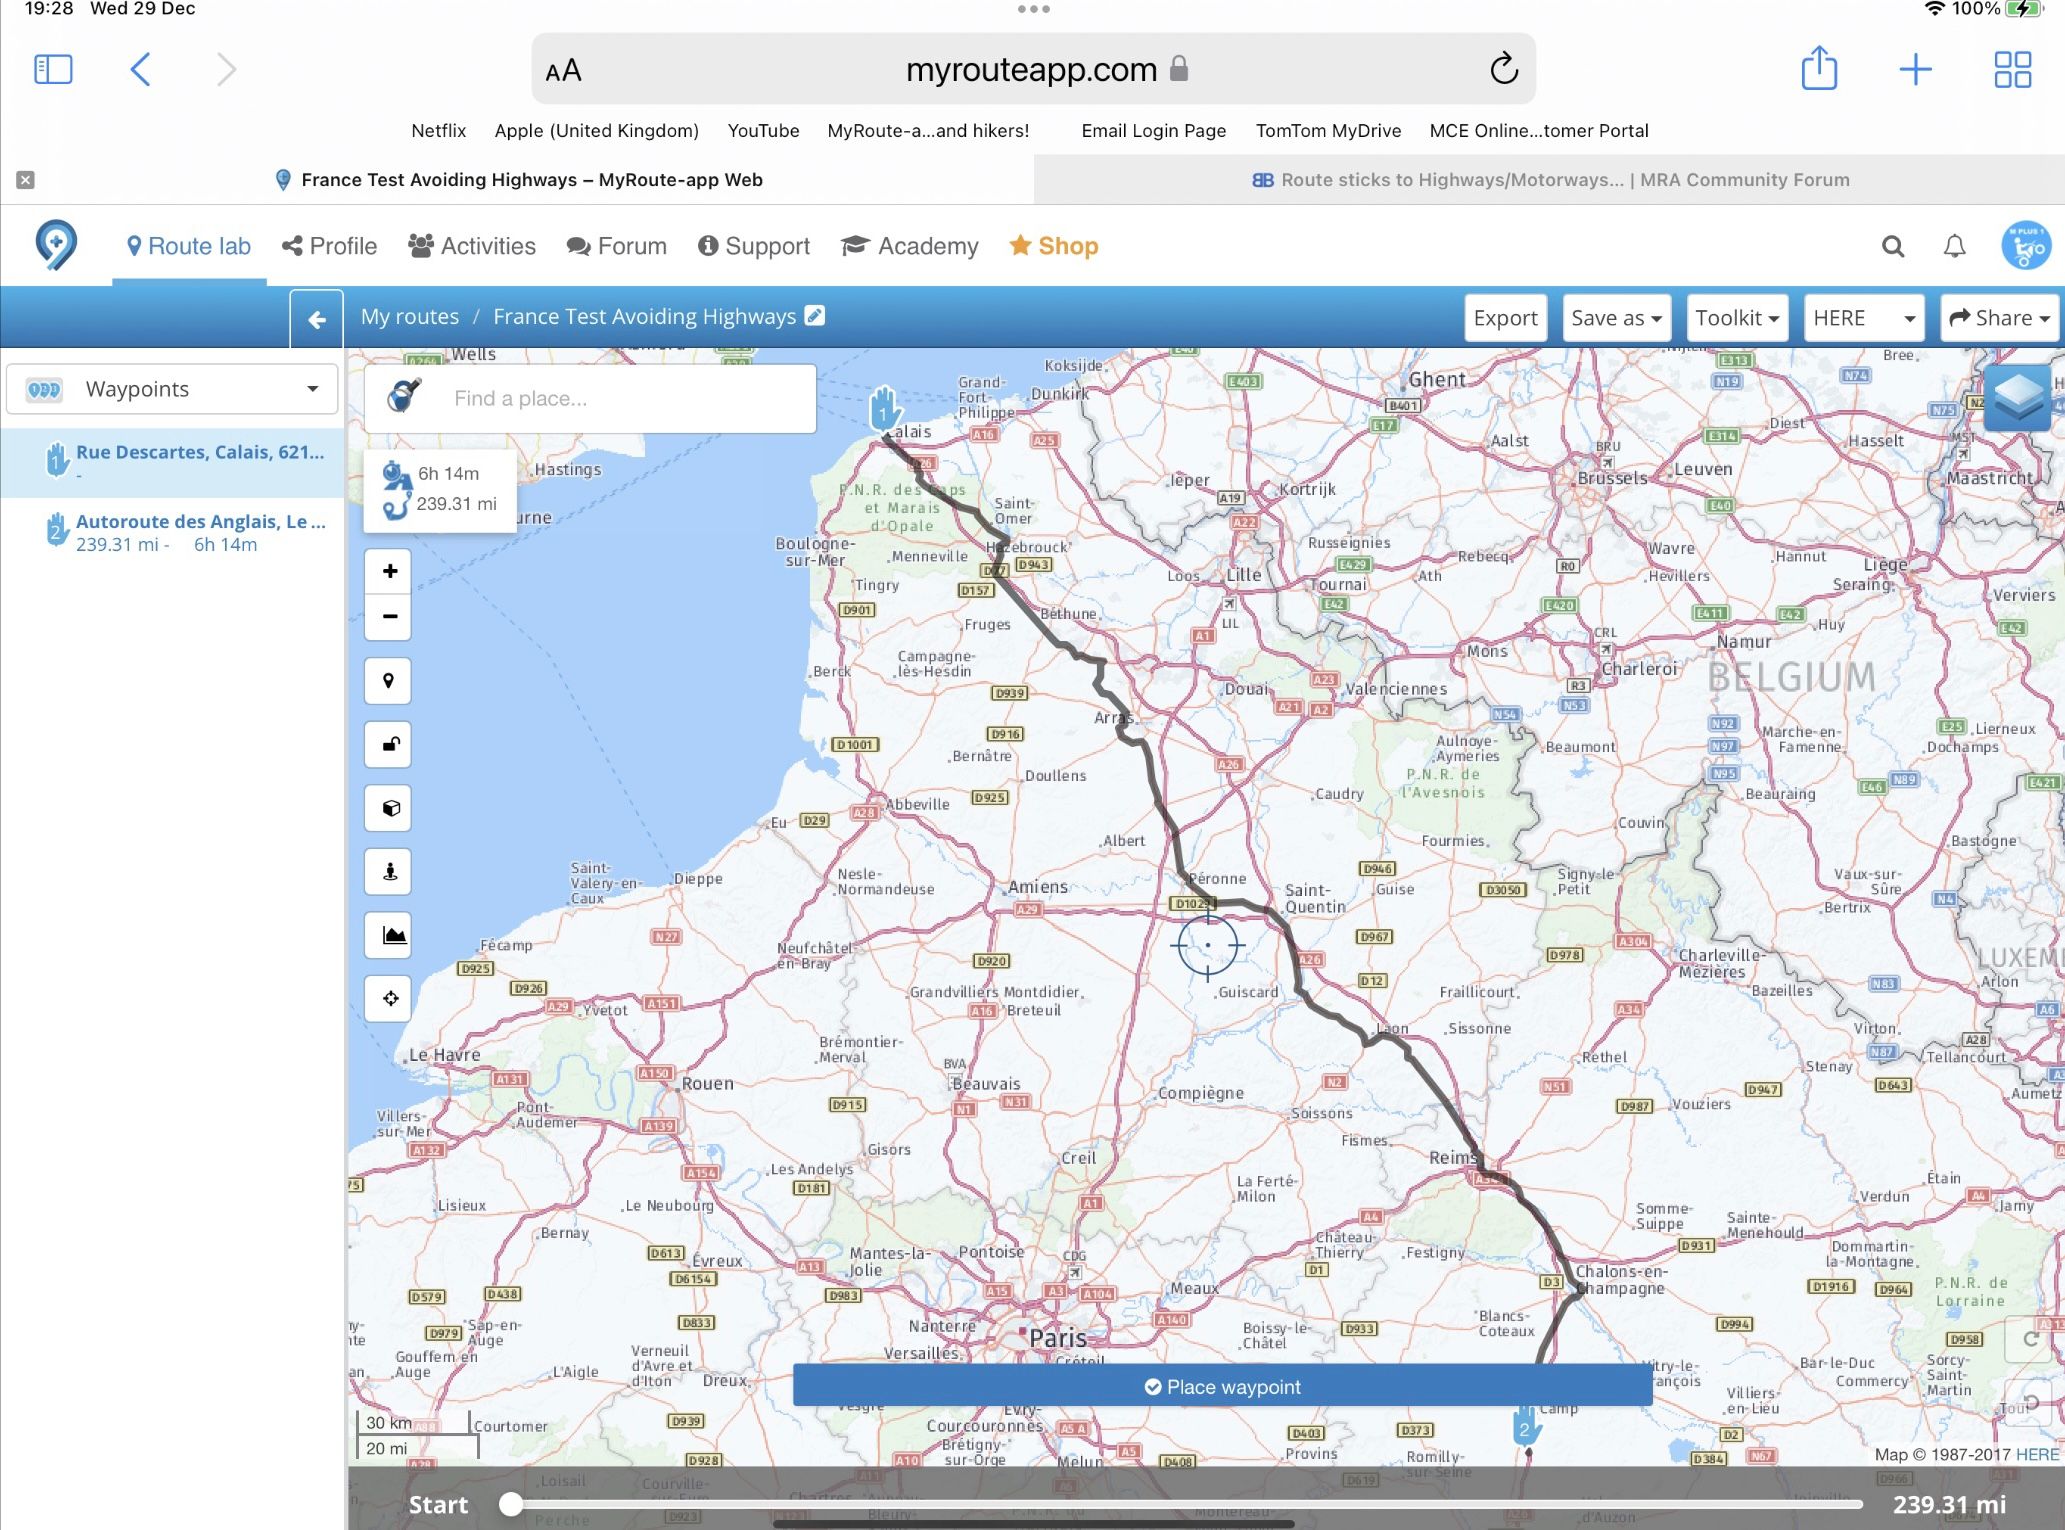Open the MyRoute-app and hikers bookmark
Screen dimensions: 2065x1530
click(928, 131)
